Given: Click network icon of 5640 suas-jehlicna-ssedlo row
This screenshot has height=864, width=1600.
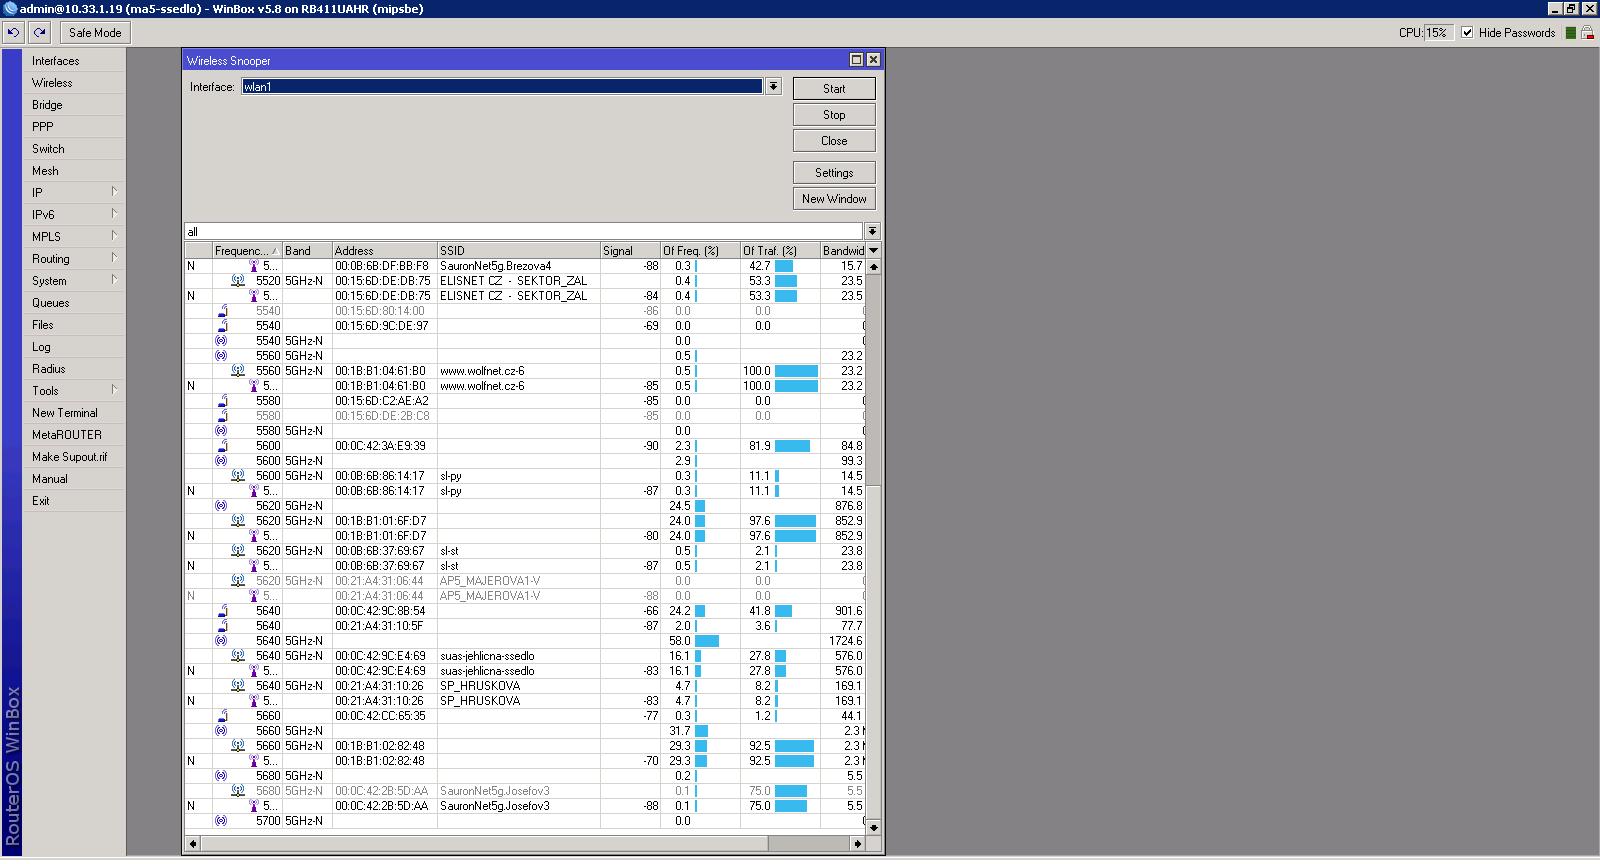Looking at the screenshot, I should tap(238, 656).
